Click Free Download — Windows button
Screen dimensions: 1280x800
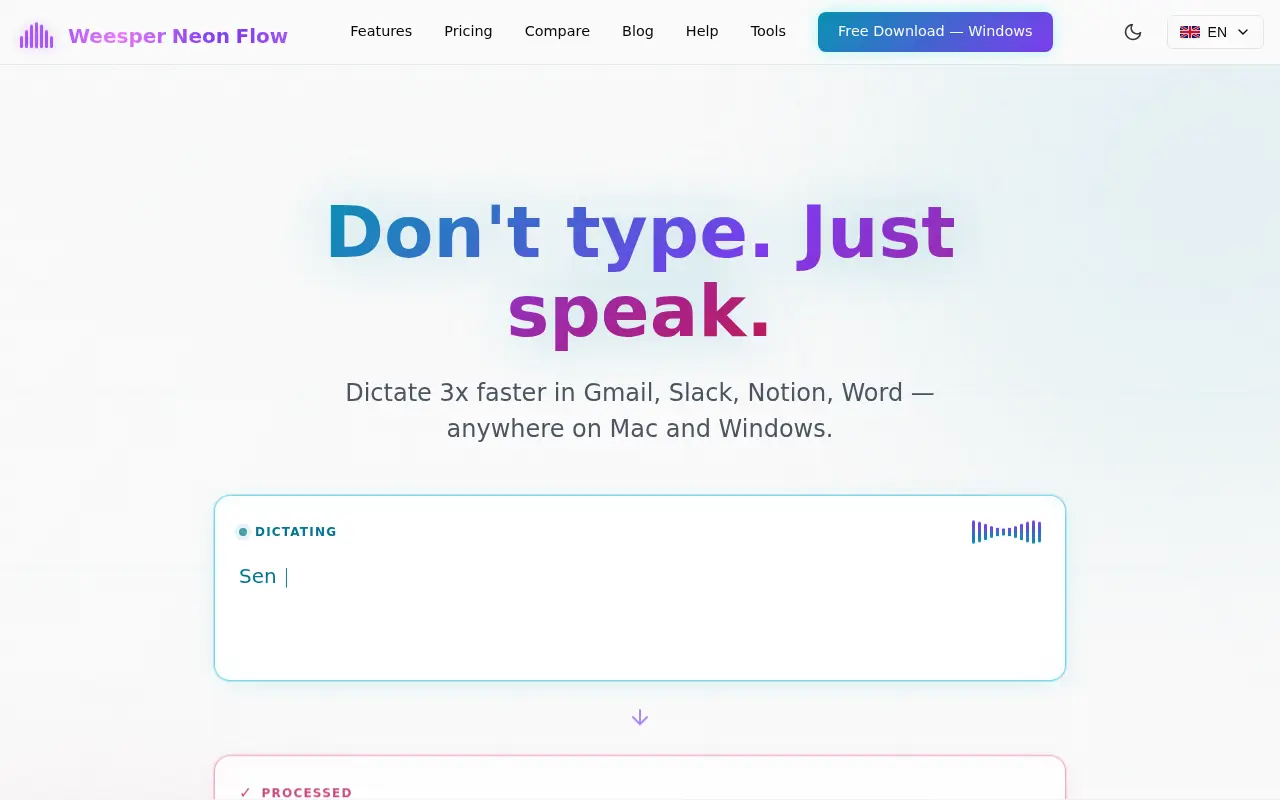(935, 32)
